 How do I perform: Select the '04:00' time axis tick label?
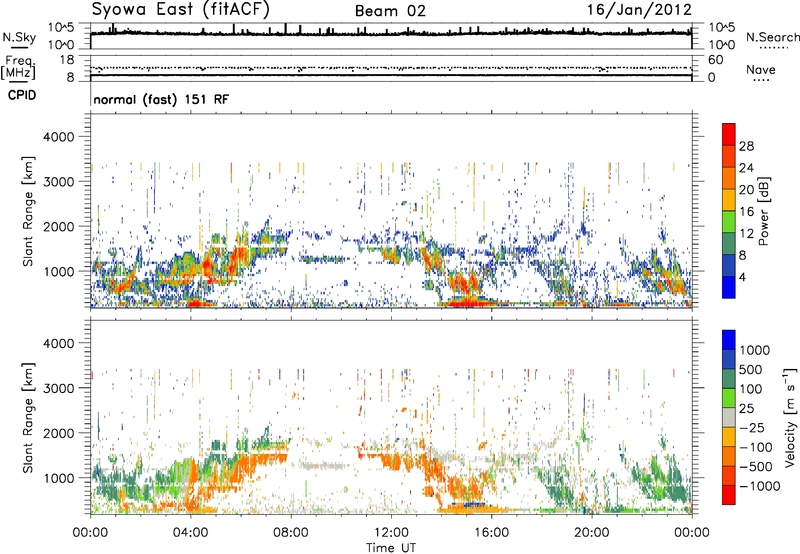(x=190, y=533)
